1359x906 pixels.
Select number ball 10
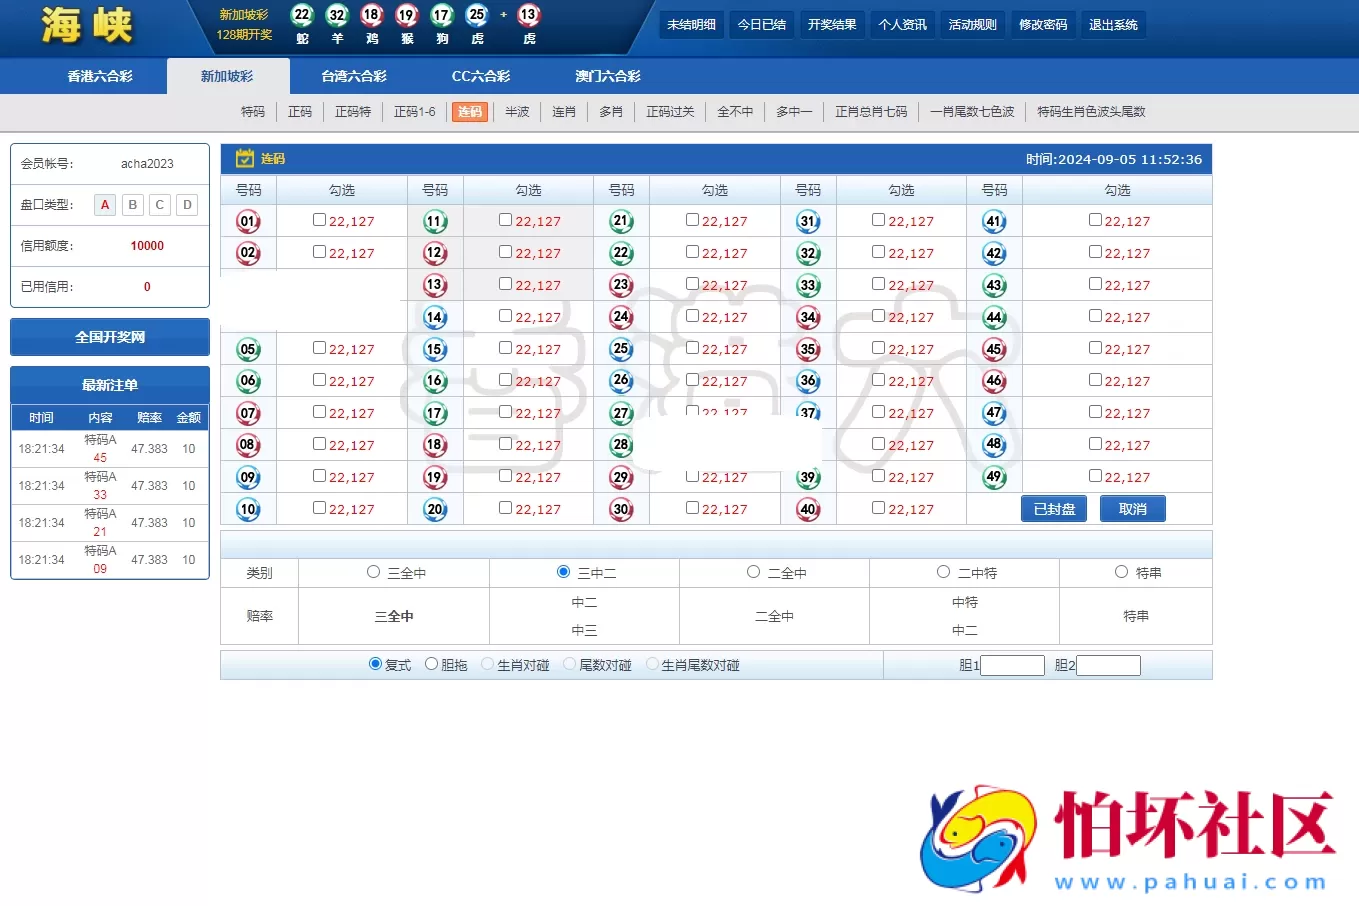(247, 509)
